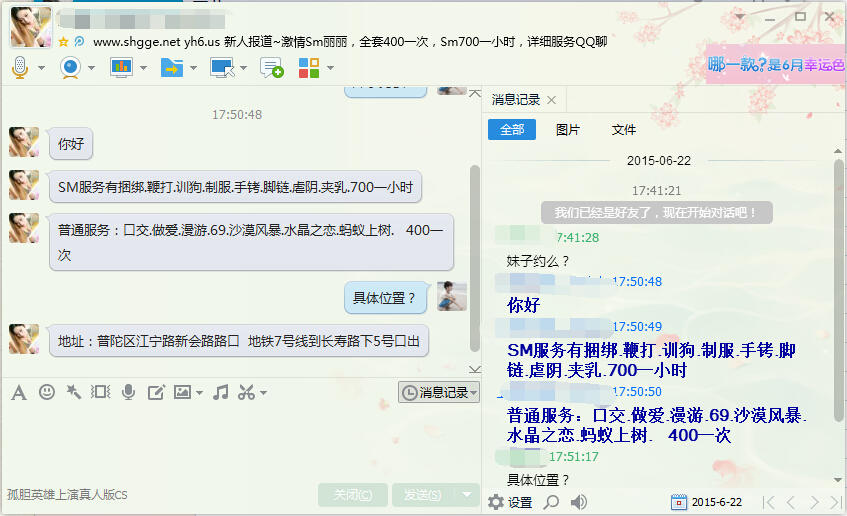Viewport: 847px width, 516px height.
Task: Open 设置 in the history panel
Action: tap(510, 502)
